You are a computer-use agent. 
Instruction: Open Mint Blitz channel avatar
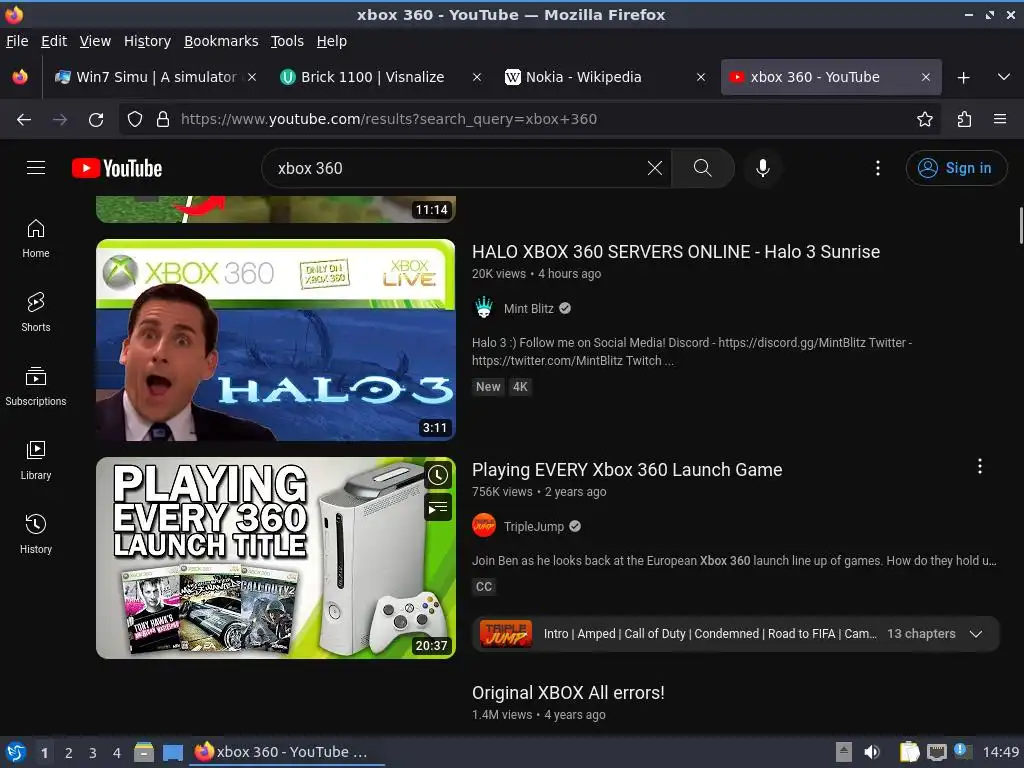pos(484,308)
